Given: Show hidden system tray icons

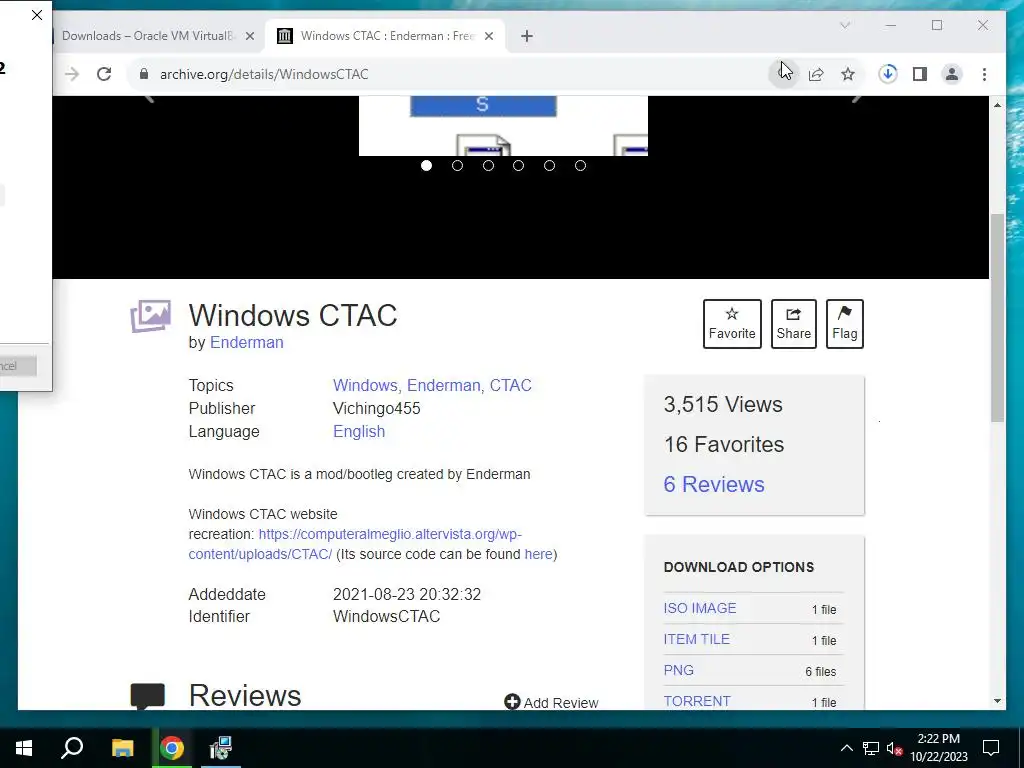Looking at the screenshot, I should tap(846, 748).
